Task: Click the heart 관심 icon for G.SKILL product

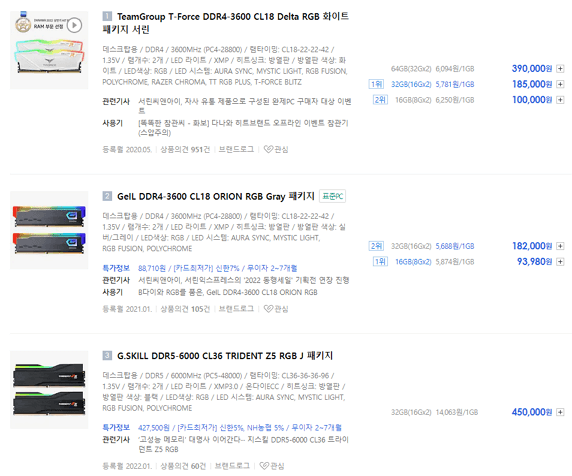Action: tap(272, 466)
